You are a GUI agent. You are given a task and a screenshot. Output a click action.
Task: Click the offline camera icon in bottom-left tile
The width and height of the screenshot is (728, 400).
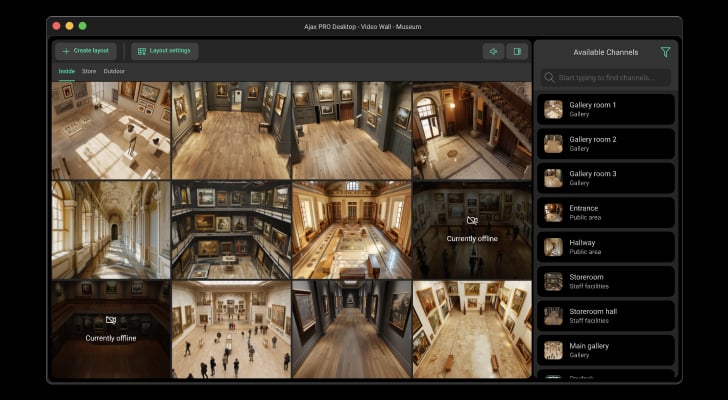(x=110, y=321)
